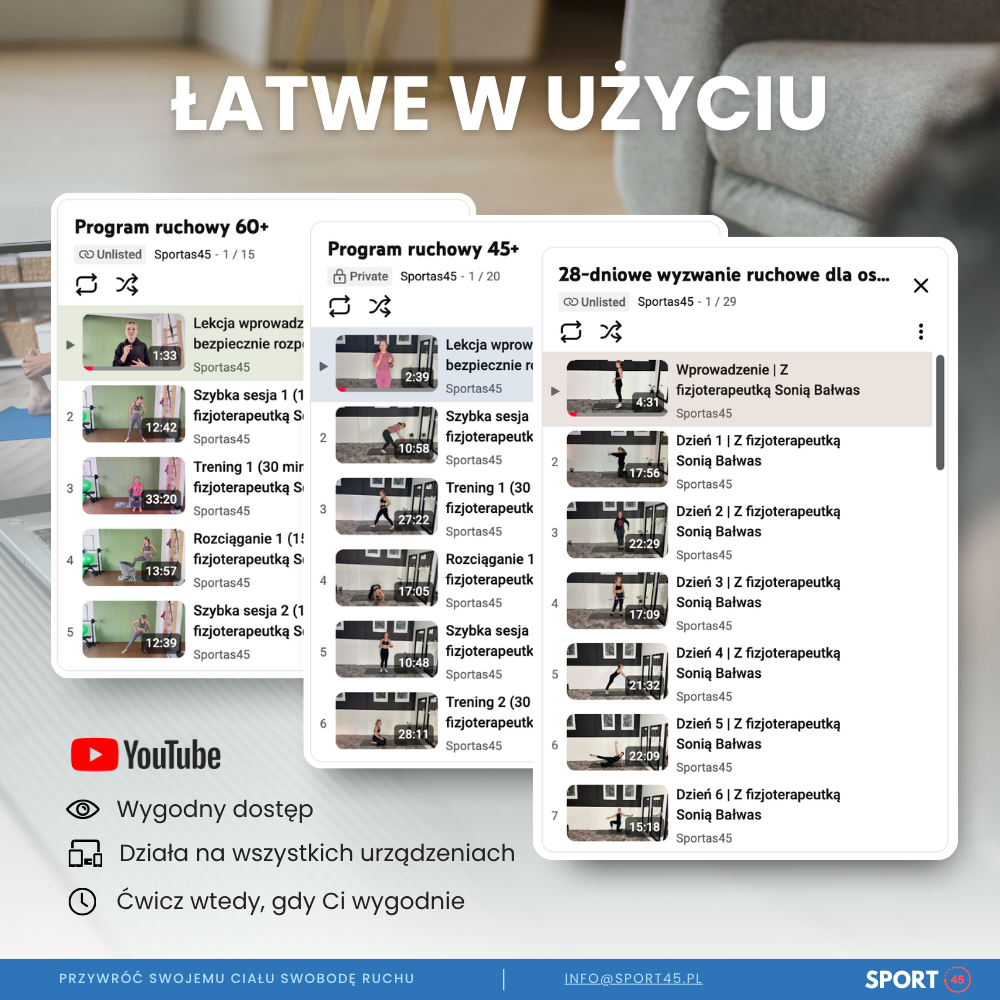Select 'Dzień 5 | Z fizjoterapeutką' video title

point(758,734)
